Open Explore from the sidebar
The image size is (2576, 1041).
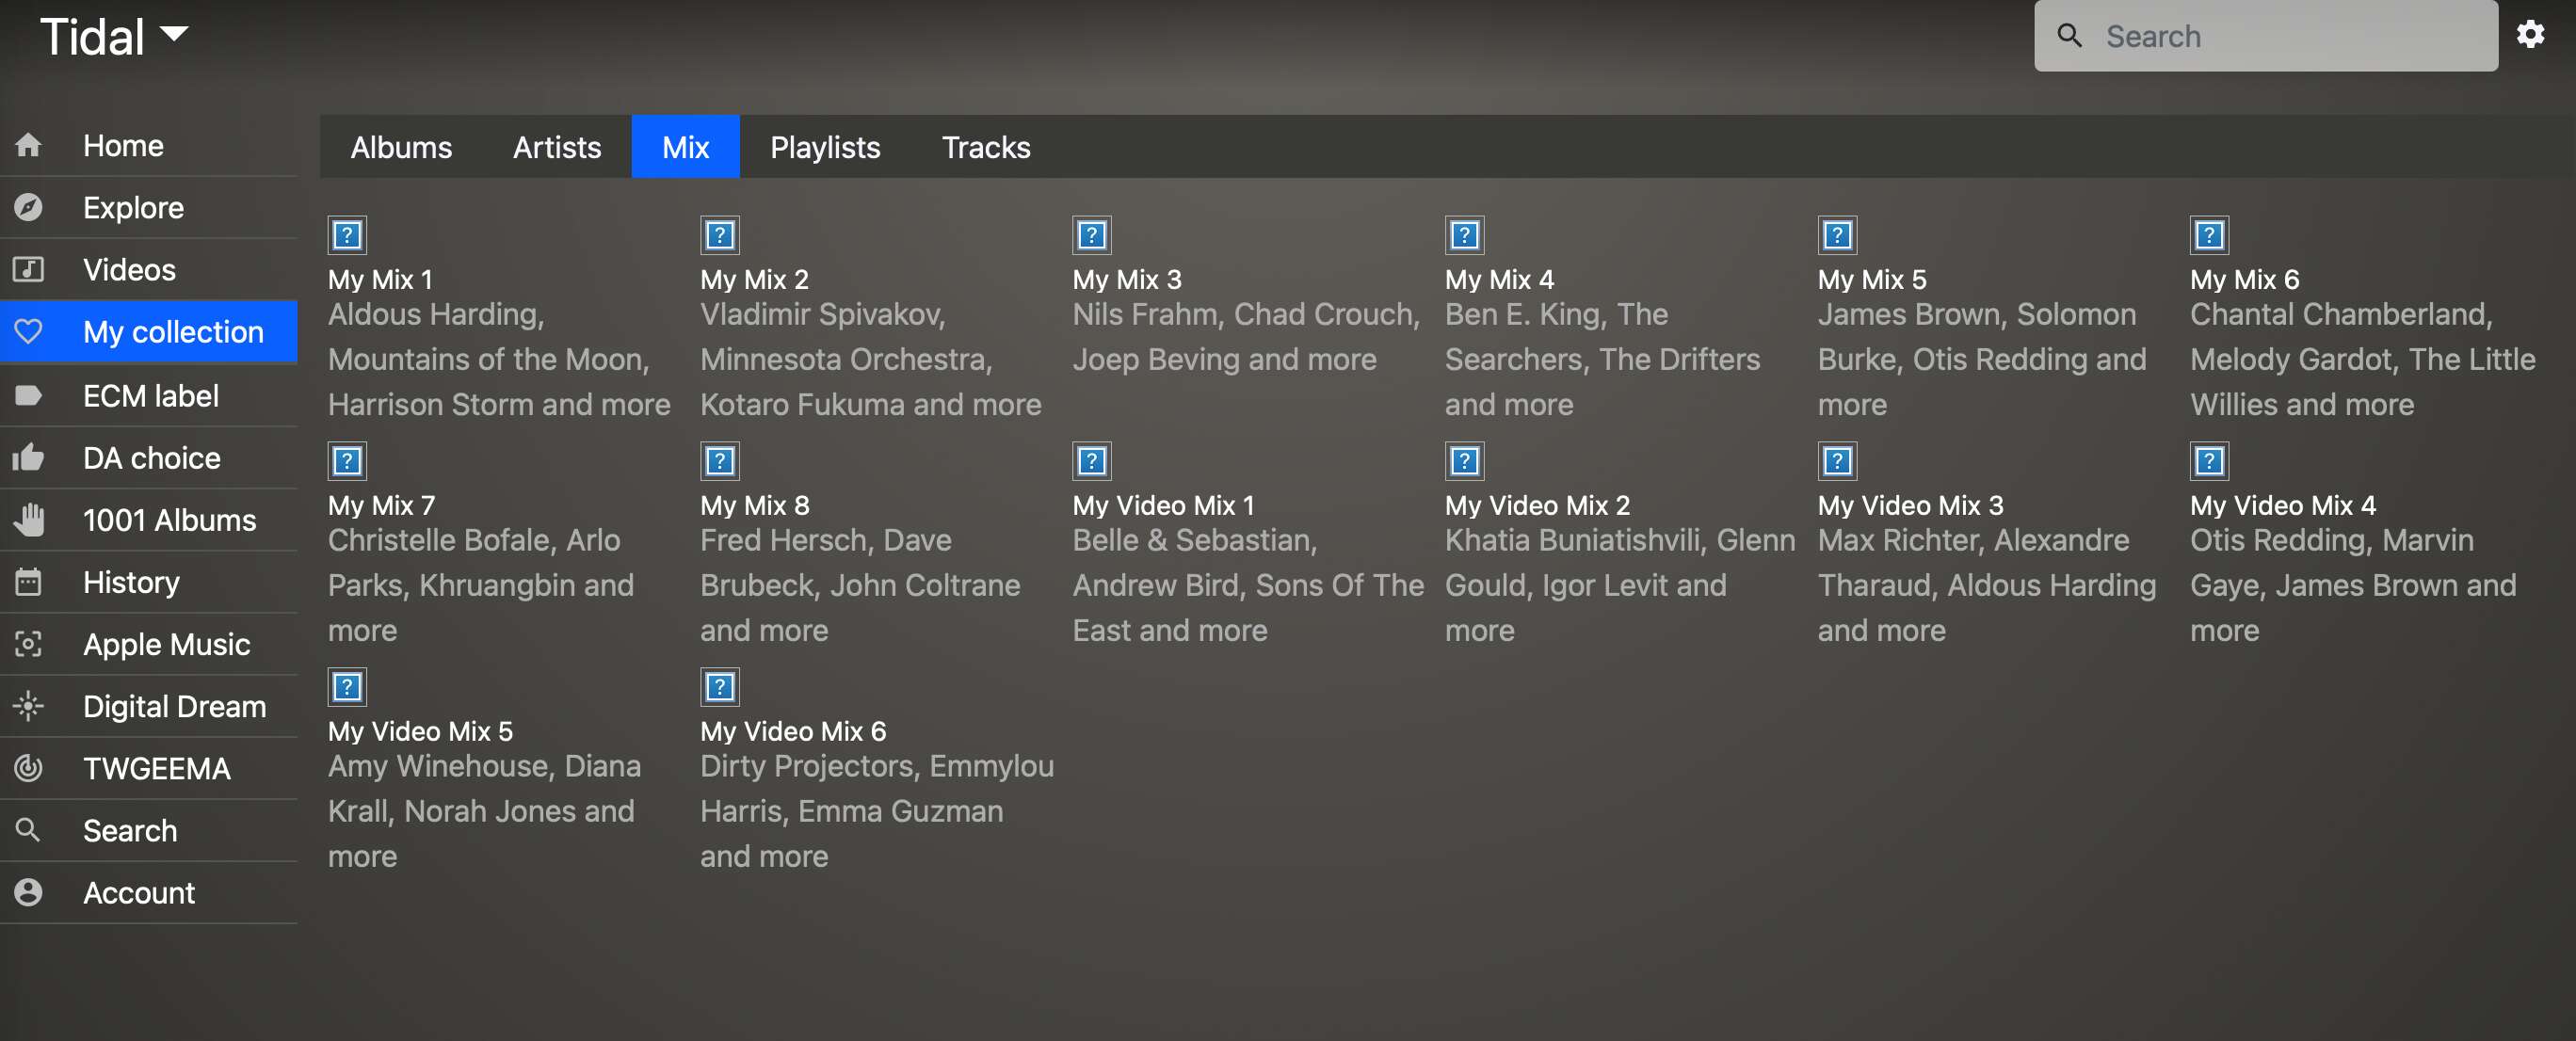pos(149,207)
